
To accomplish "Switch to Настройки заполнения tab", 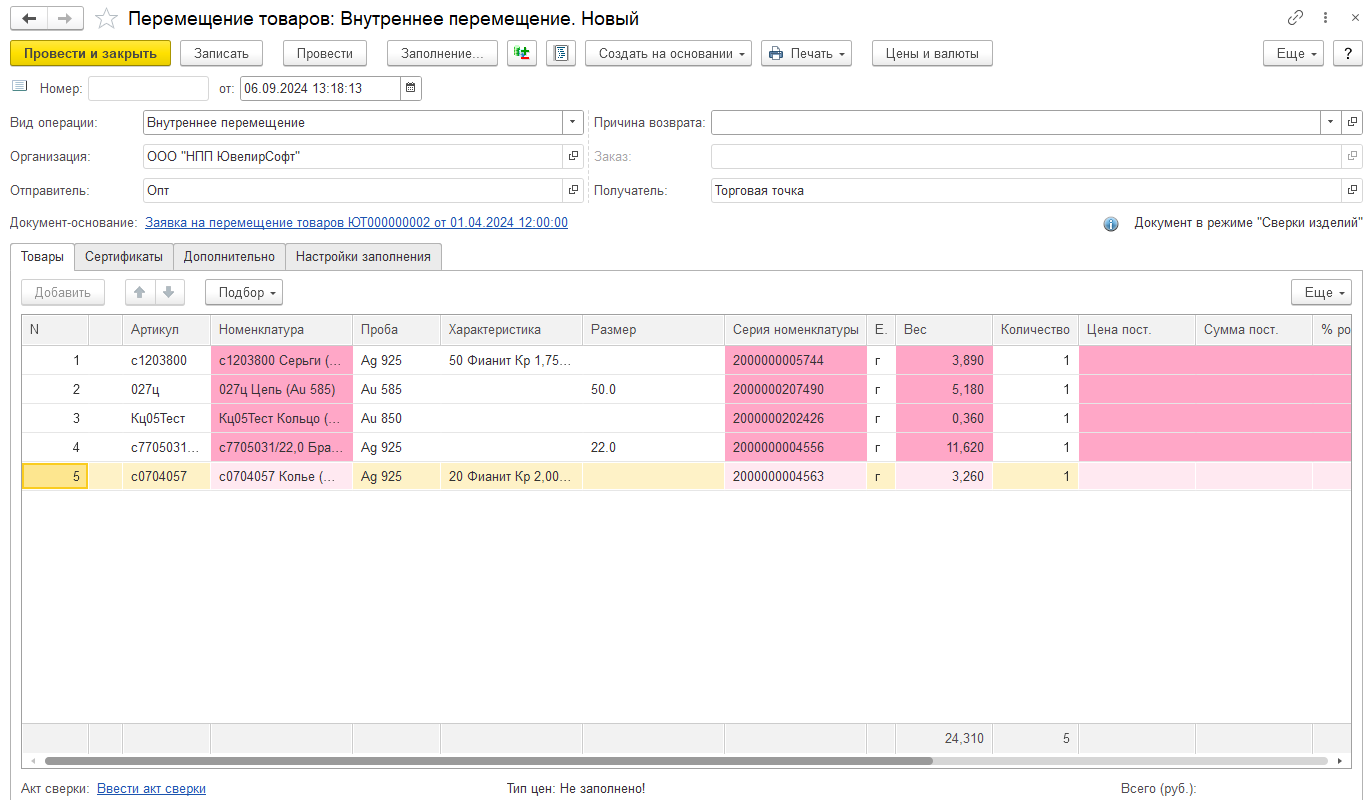I will tap(363, 256).
